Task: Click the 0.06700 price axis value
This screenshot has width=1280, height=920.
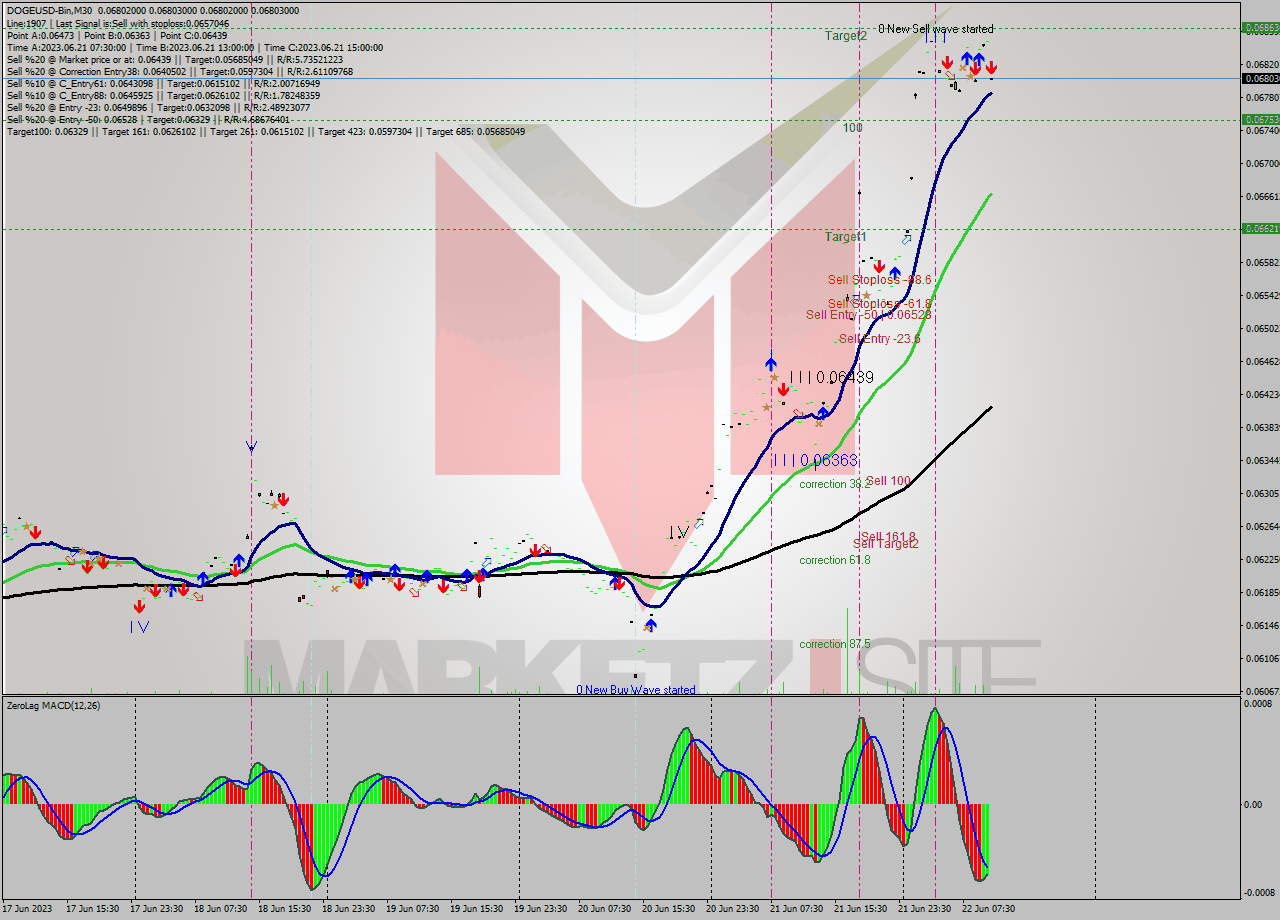Action: pyautogui.click(x=1262, y=163)
